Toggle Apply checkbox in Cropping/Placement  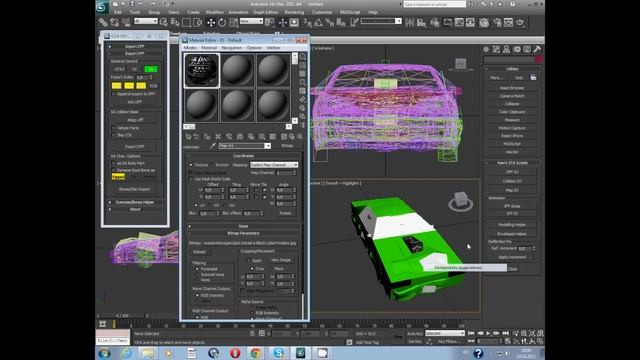pyautogui.click(x=248, y=260)
